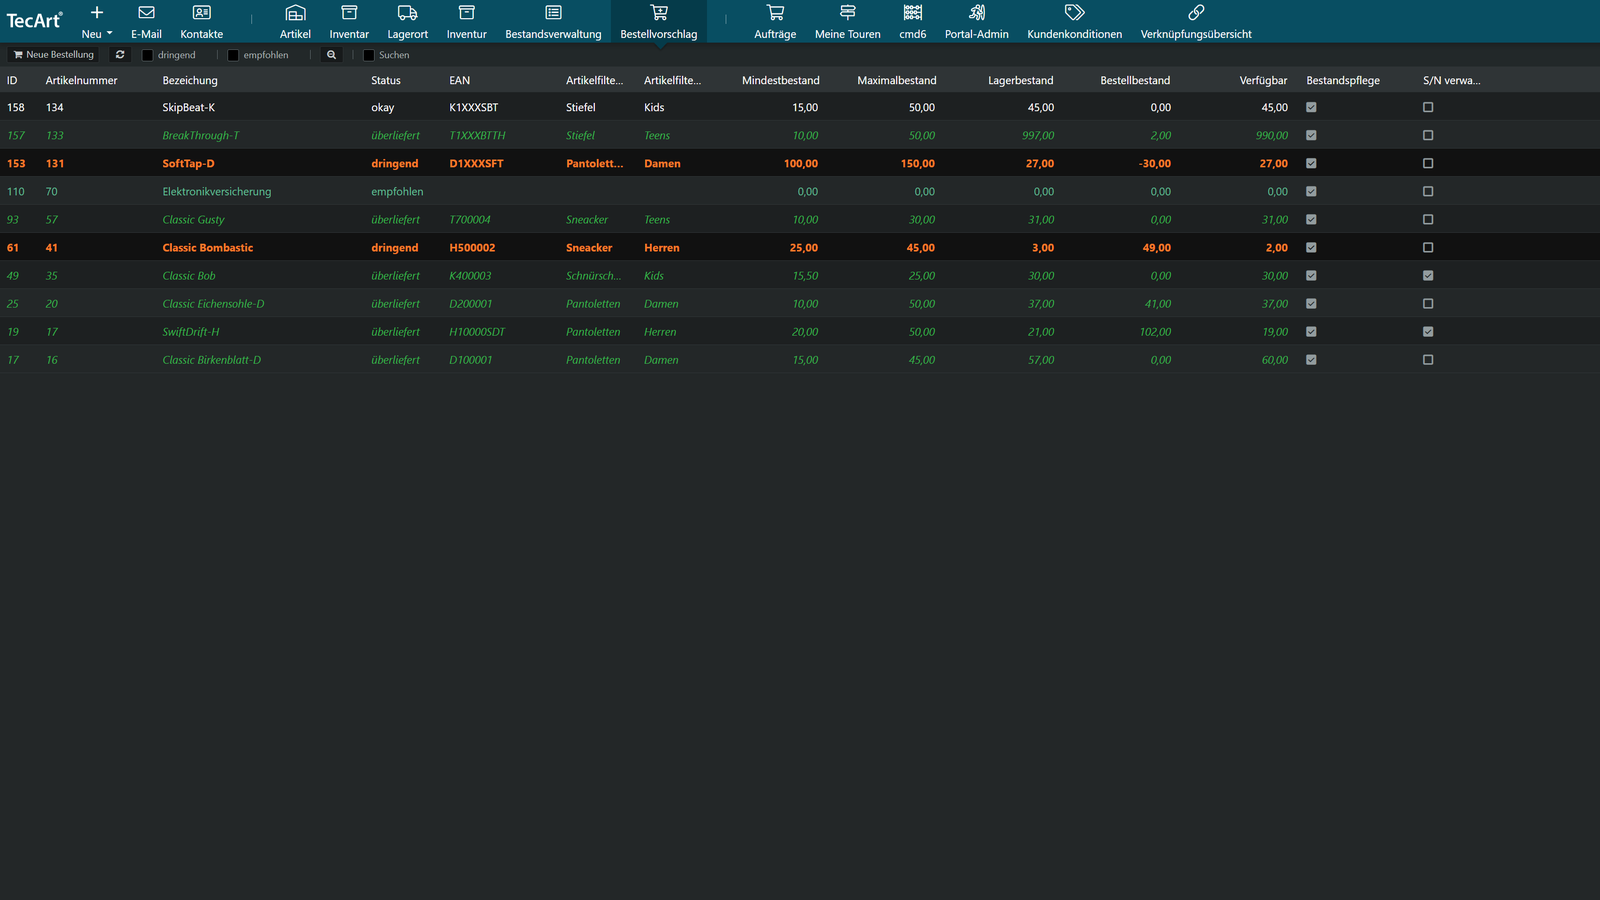Toggle S/N checkbox for SwiftDrift-H row
1600x900 pixels.
pyautogui.click(x=1428, y=331)
